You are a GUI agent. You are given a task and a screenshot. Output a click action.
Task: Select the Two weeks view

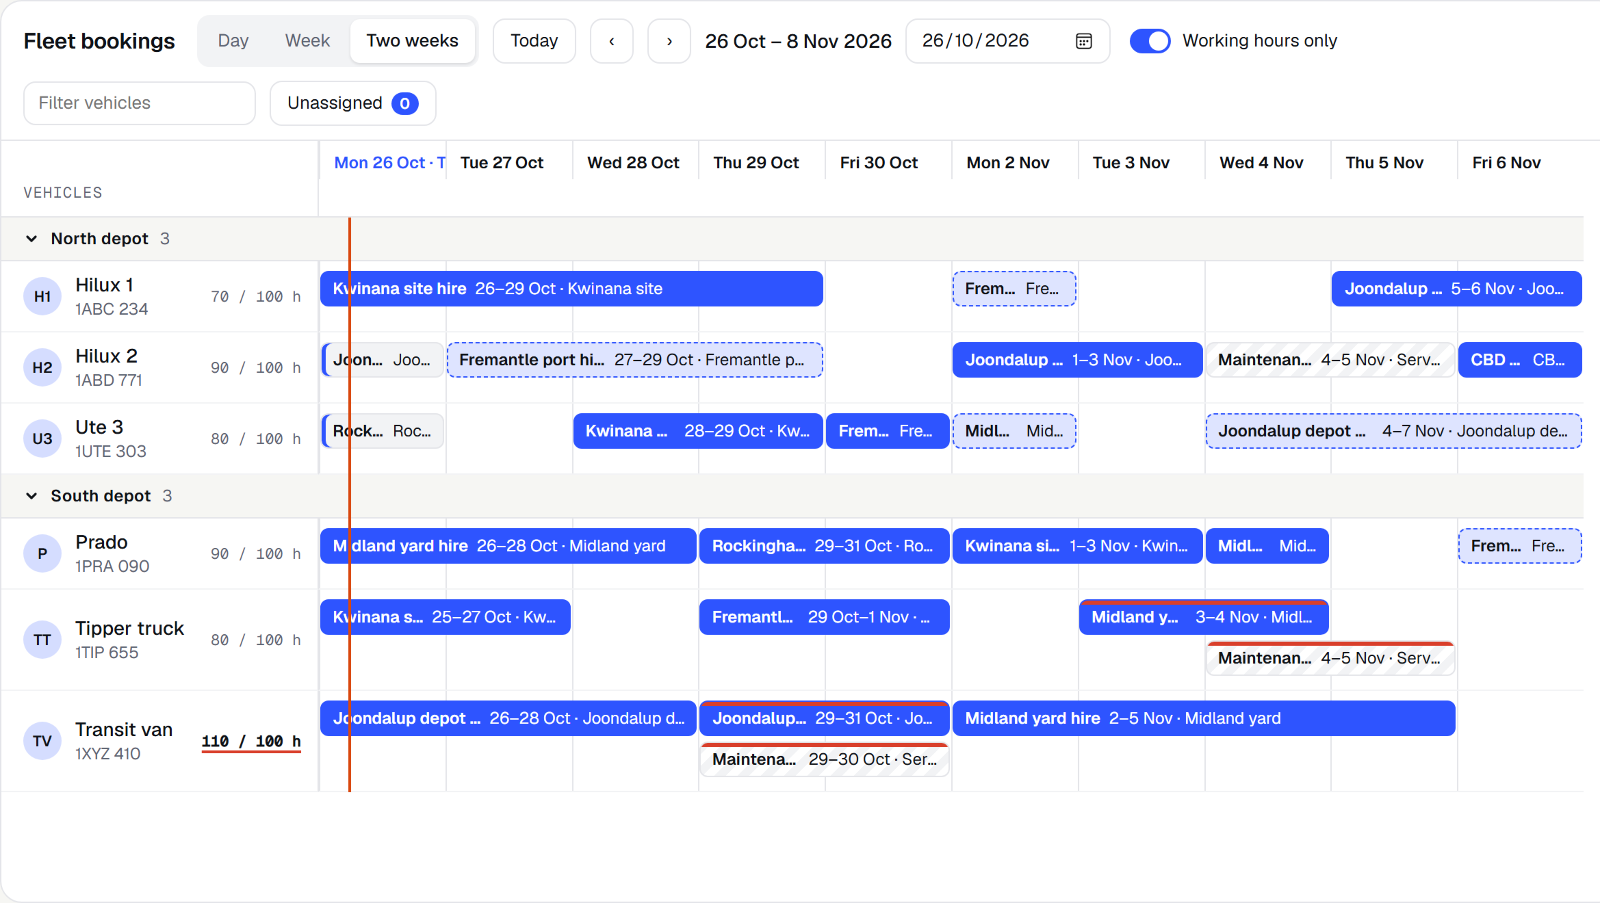click(412, 41)
